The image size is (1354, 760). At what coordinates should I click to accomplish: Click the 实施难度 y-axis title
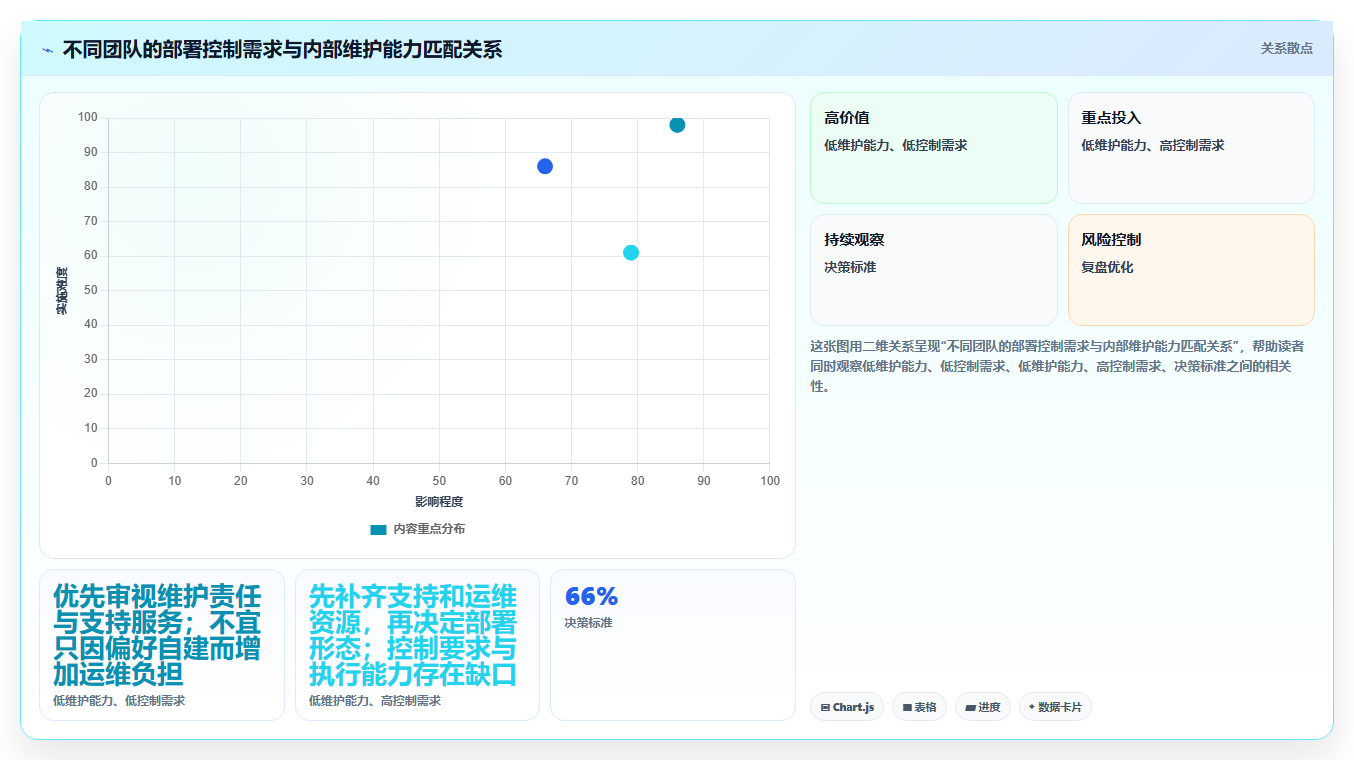click(x=62, y=291)
